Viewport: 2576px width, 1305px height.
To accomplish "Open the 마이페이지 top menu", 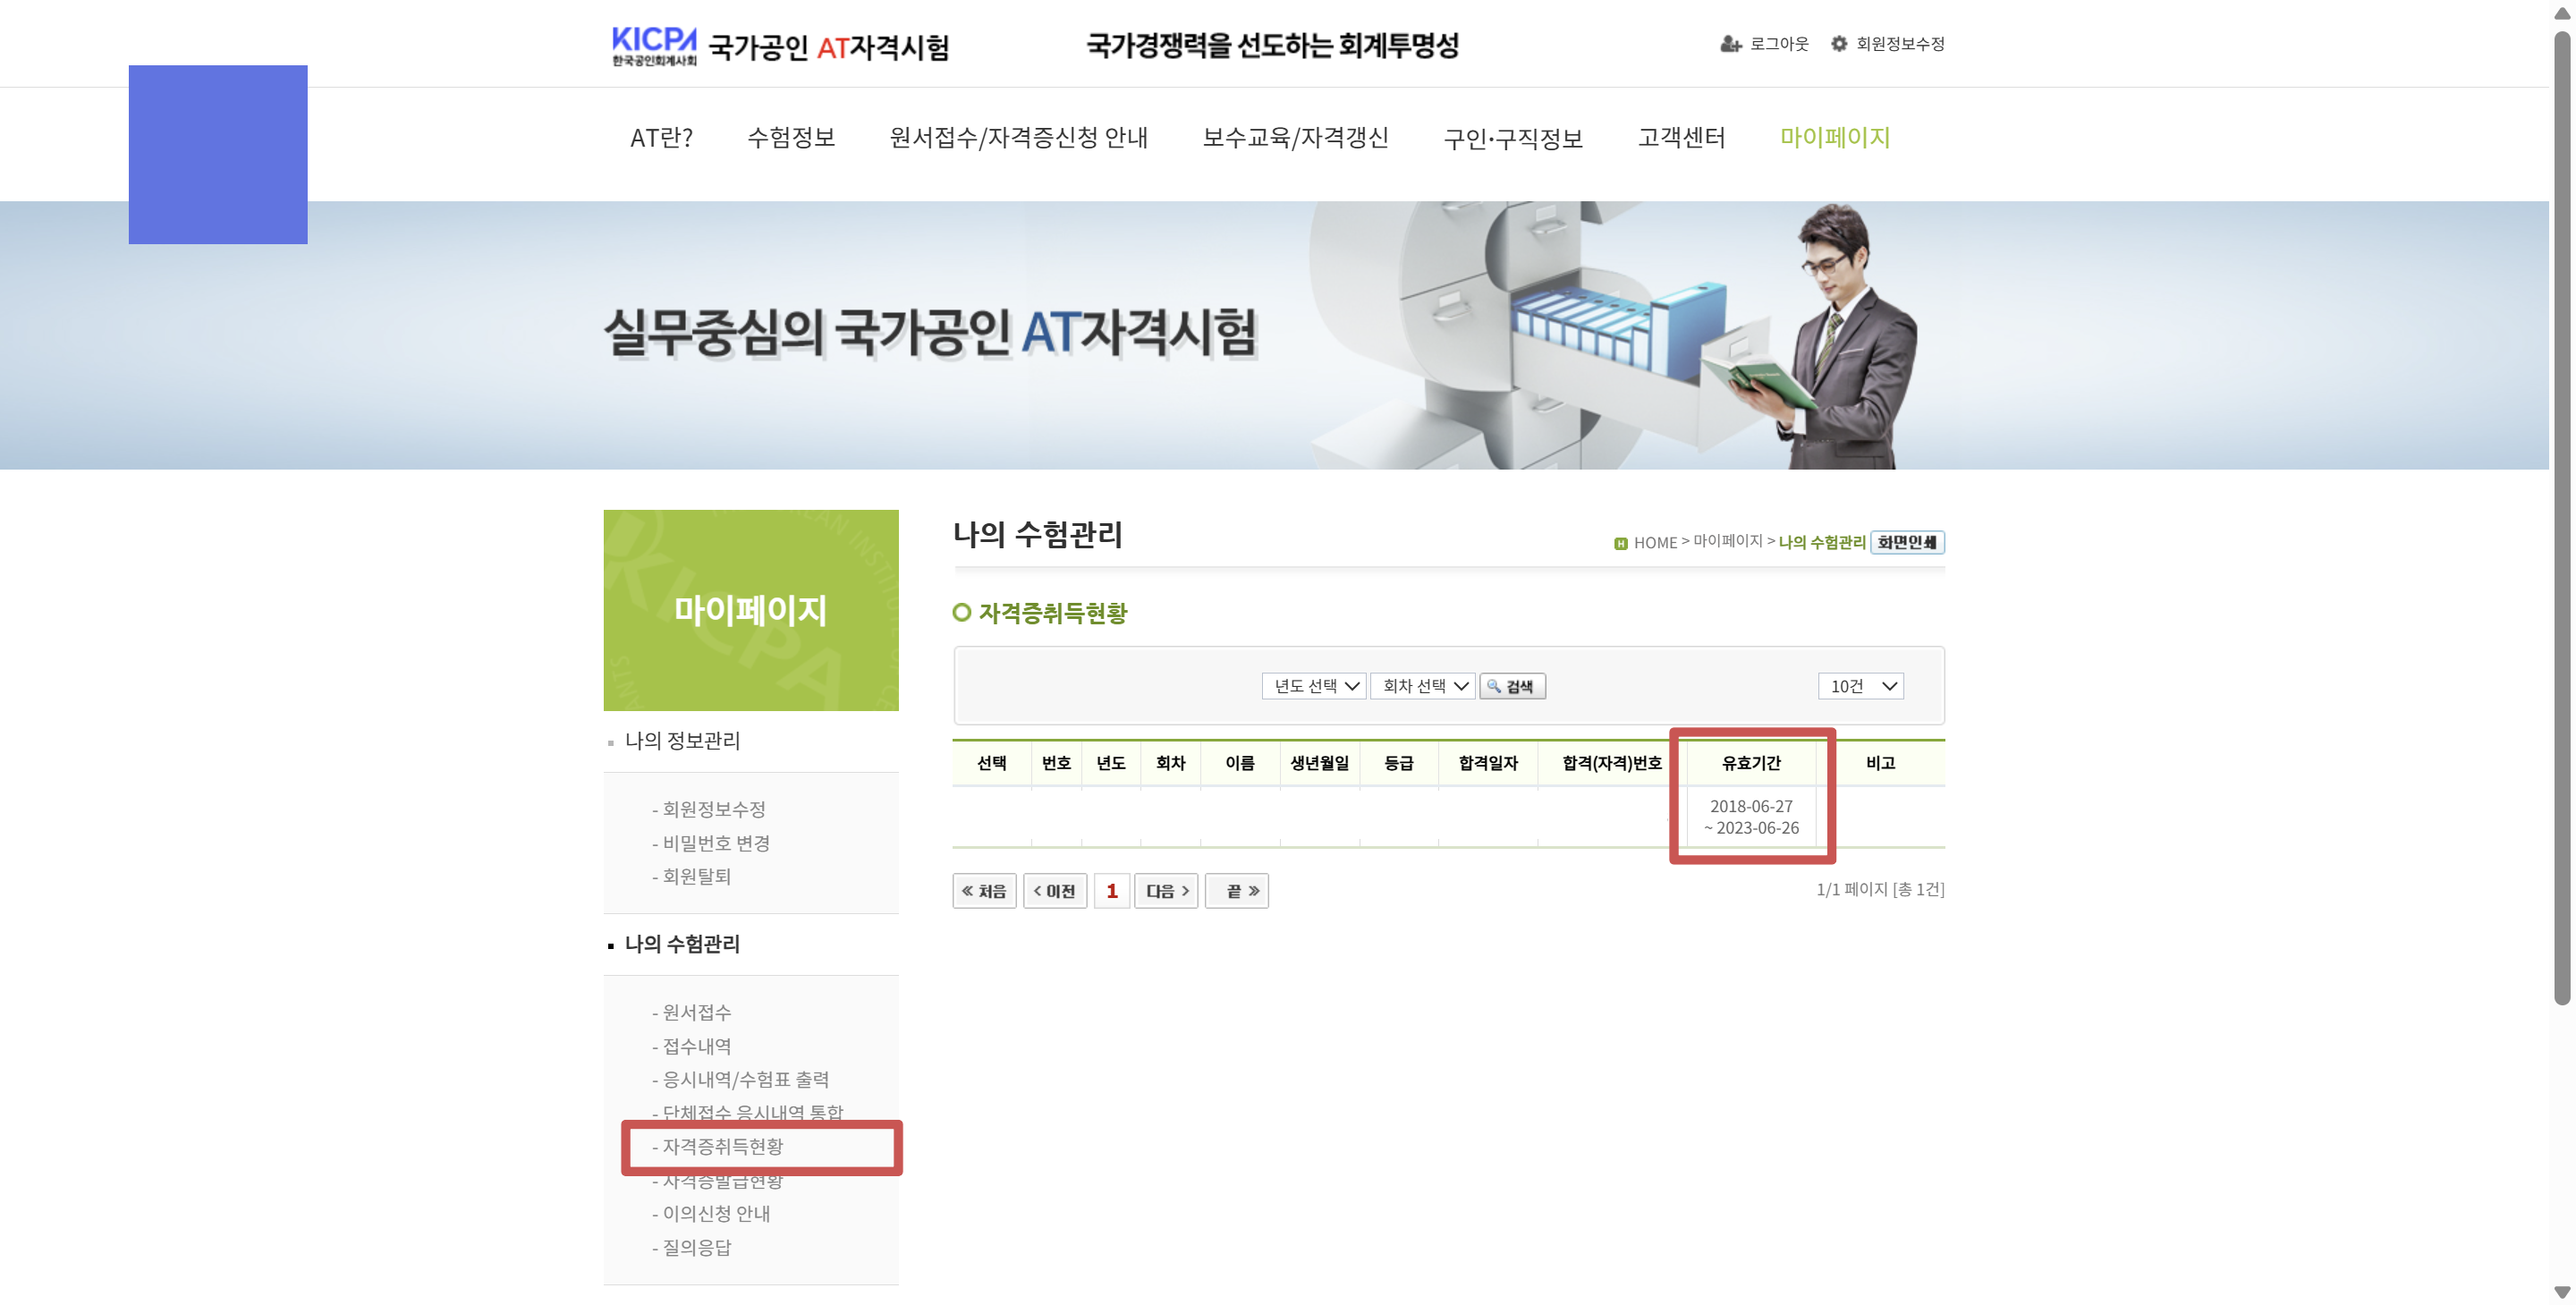I will click(x=1834, y=138).
